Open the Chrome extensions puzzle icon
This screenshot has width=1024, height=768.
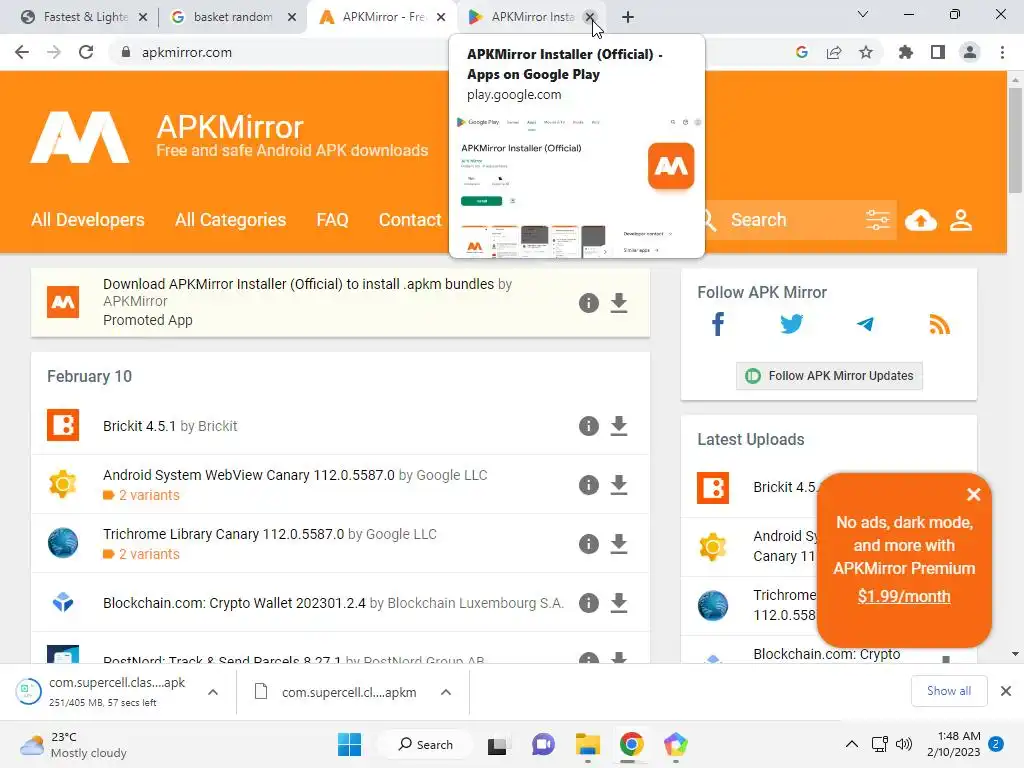click(x=906, y=52)
